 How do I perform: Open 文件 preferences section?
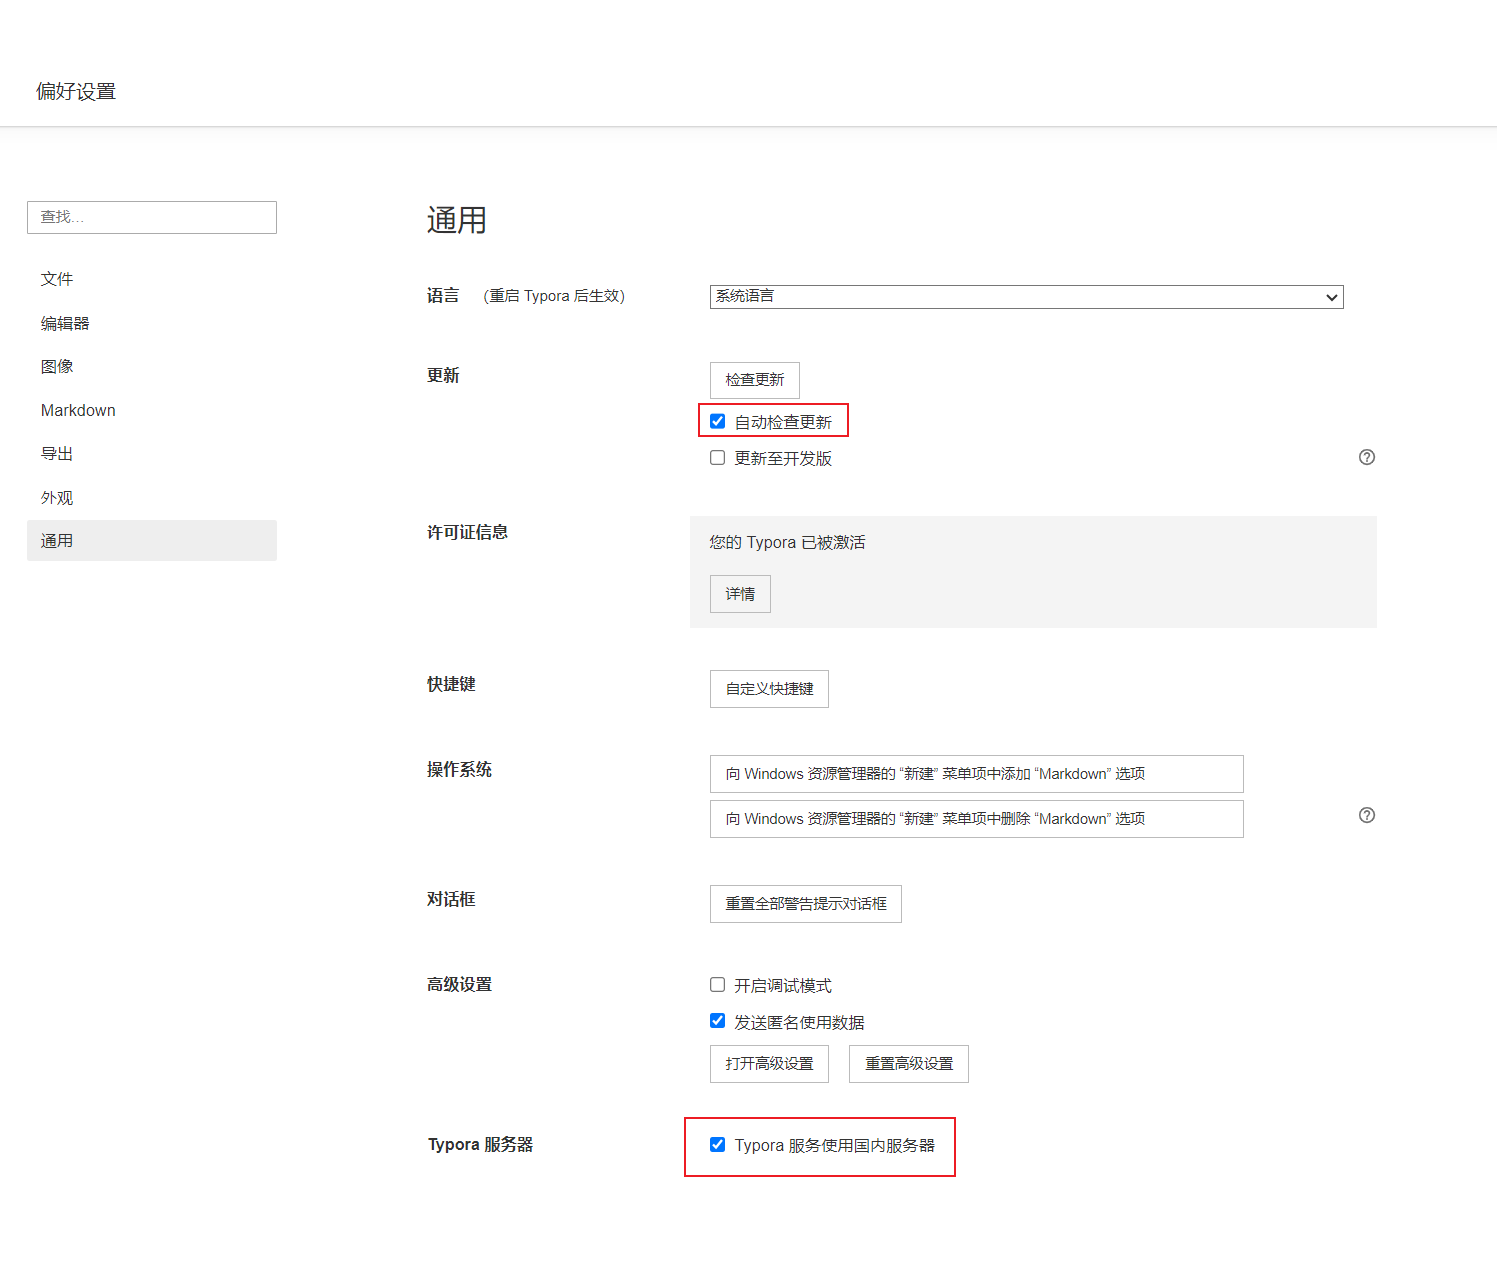tap(152, 279)
